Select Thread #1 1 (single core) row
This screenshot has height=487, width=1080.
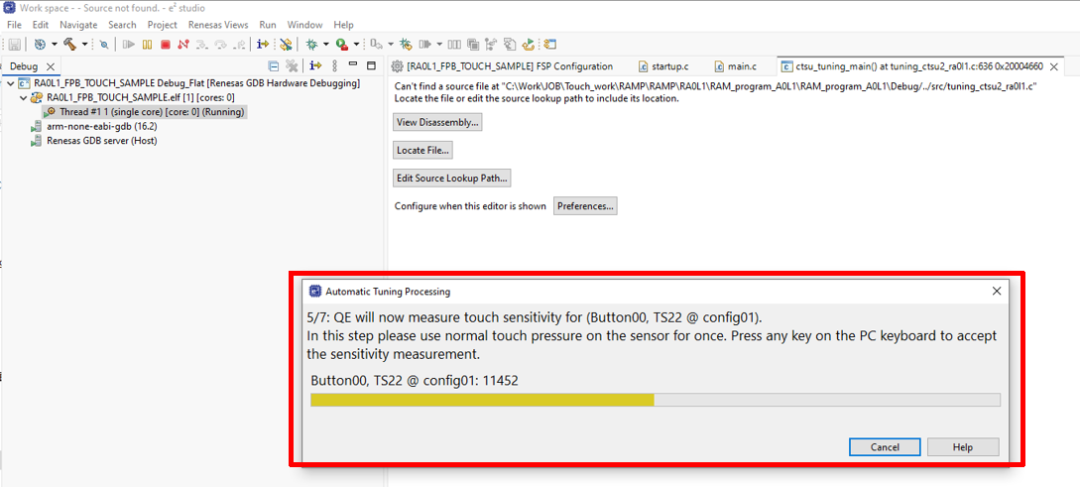point(143,112)
